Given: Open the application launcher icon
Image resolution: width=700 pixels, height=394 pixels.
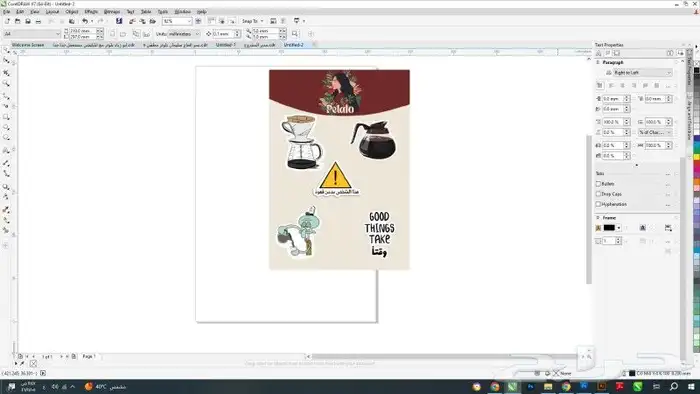Looking at the screenshot, I should (297, 21).
